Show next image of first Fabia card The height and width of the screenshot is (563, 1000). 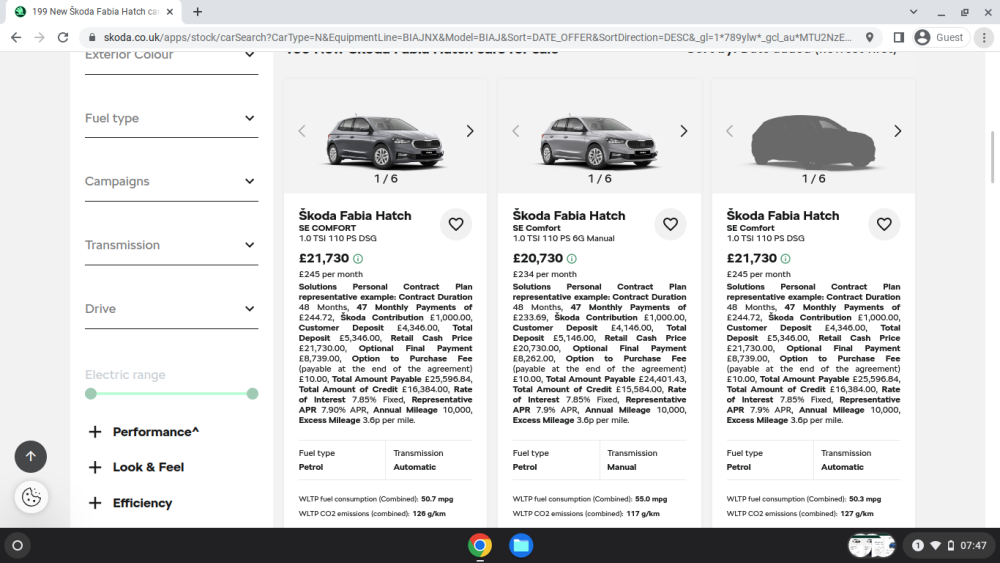pos(470,131)
